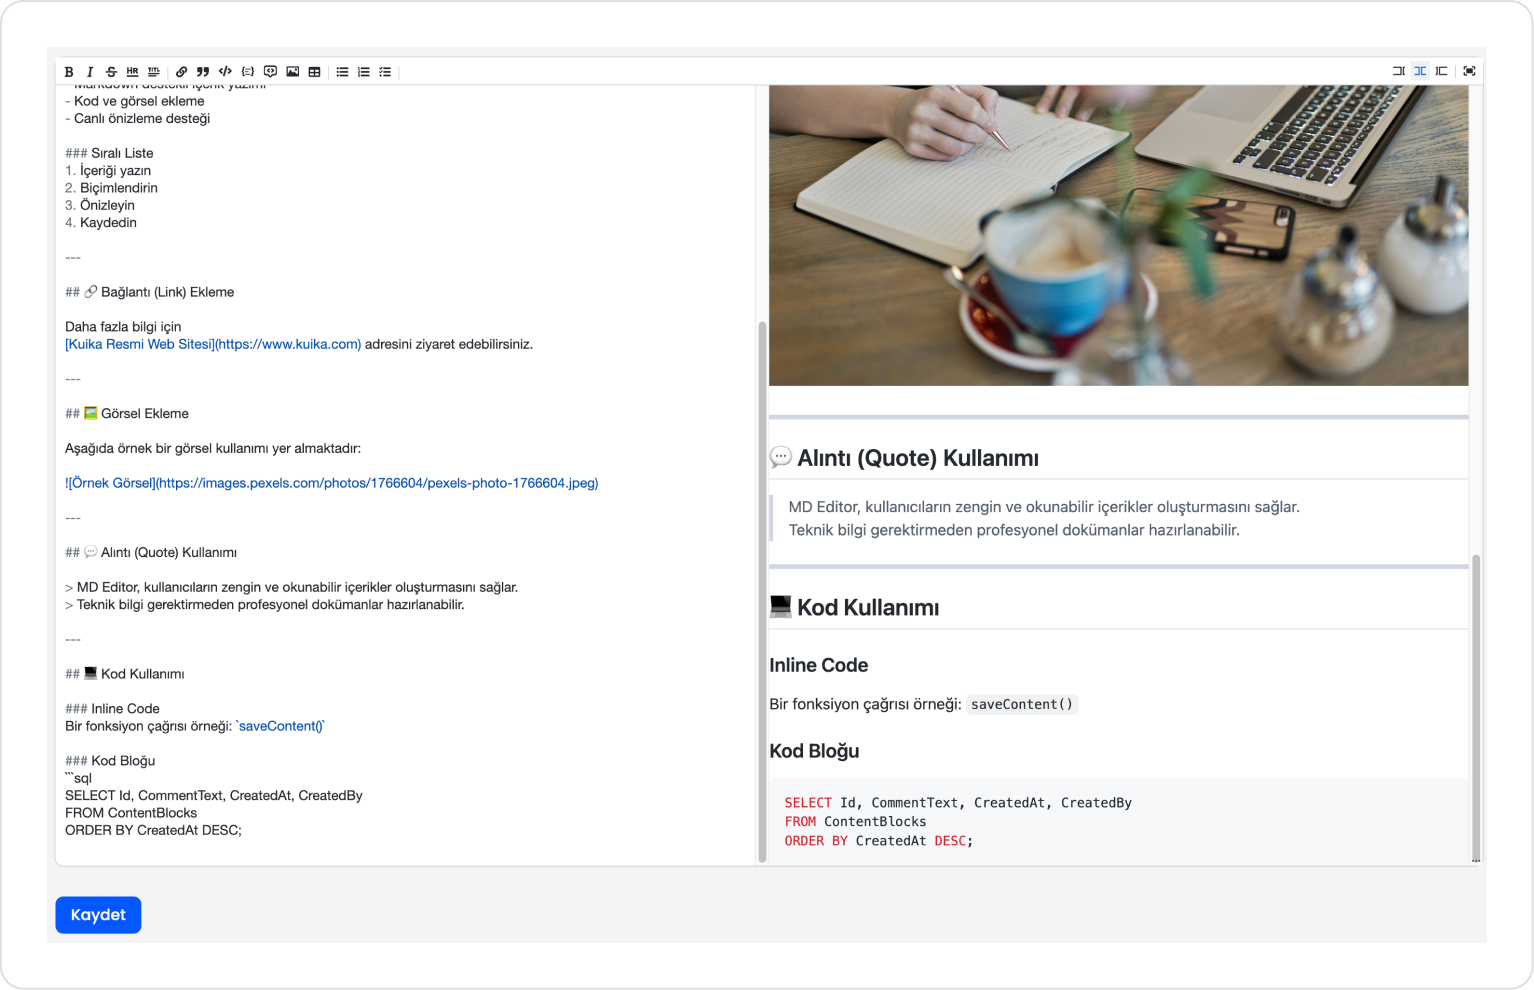Insert a comment with the speech bubble icon
This screenshot has width=1534, height=990.
click(270, 72)
